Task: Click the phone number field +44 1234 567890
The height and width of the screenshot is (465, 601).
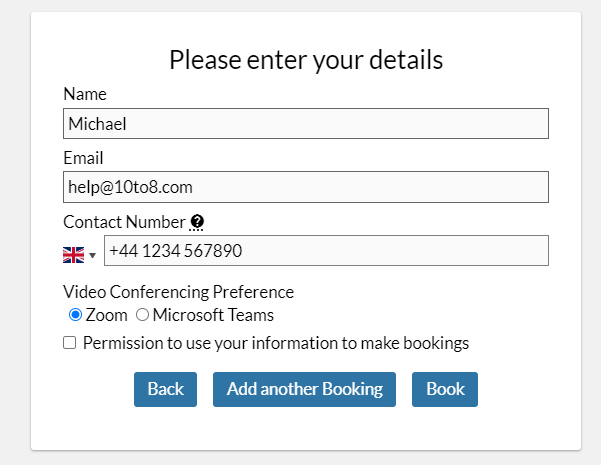Action: [326, 251]
